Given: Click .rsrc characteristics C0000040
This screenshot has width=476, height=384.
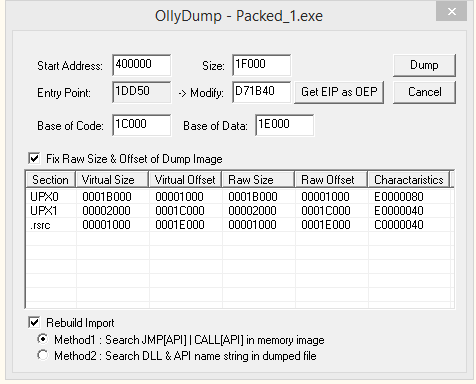Looking at the screenshot, I should (x=399, y=225).
